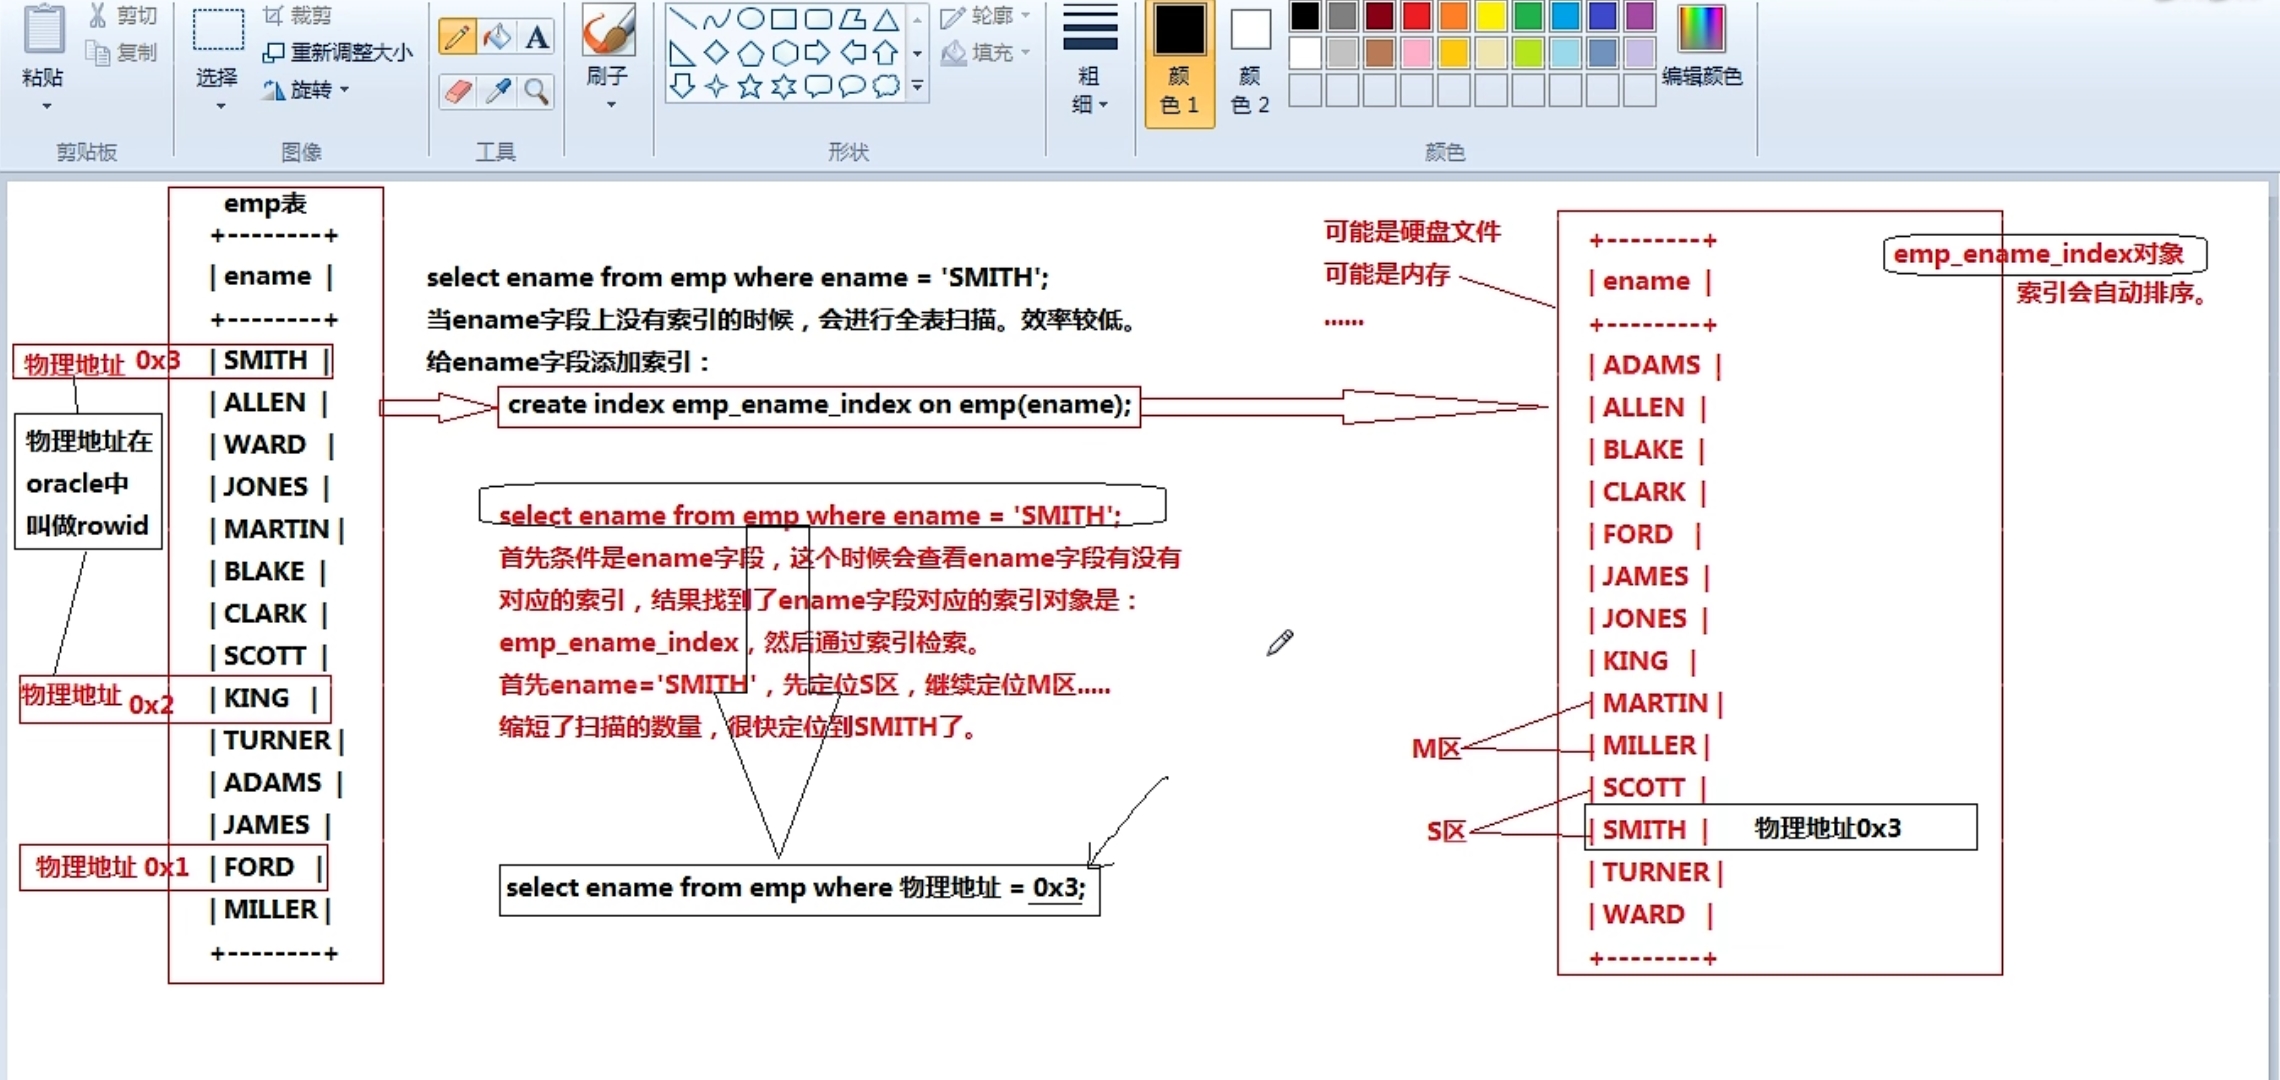Select the red color swatch
The width and height of the screenshot is (2280, 1080).
click(1417, 15)
